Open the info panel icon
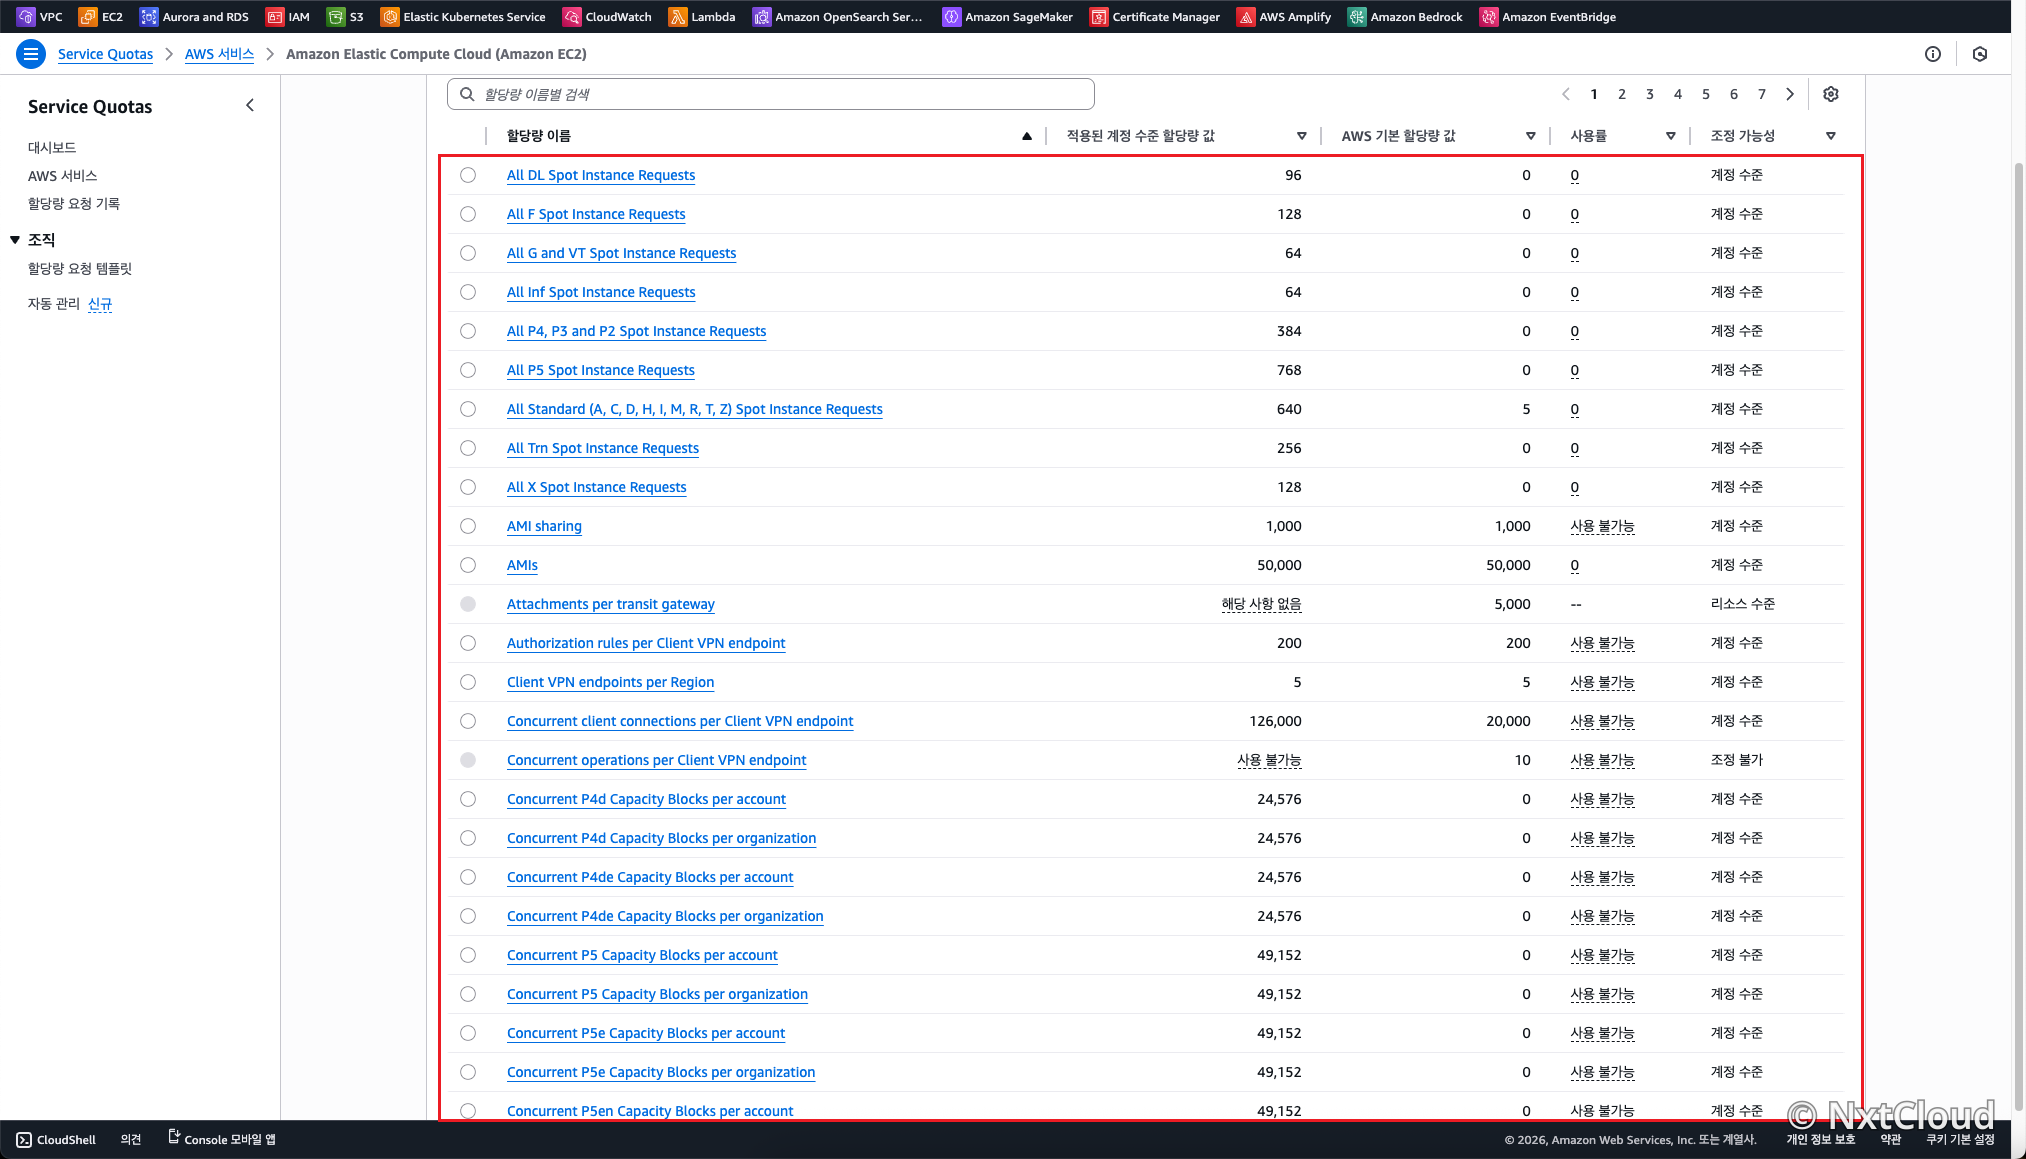 pyautogui.click(x=1933, y=54)
